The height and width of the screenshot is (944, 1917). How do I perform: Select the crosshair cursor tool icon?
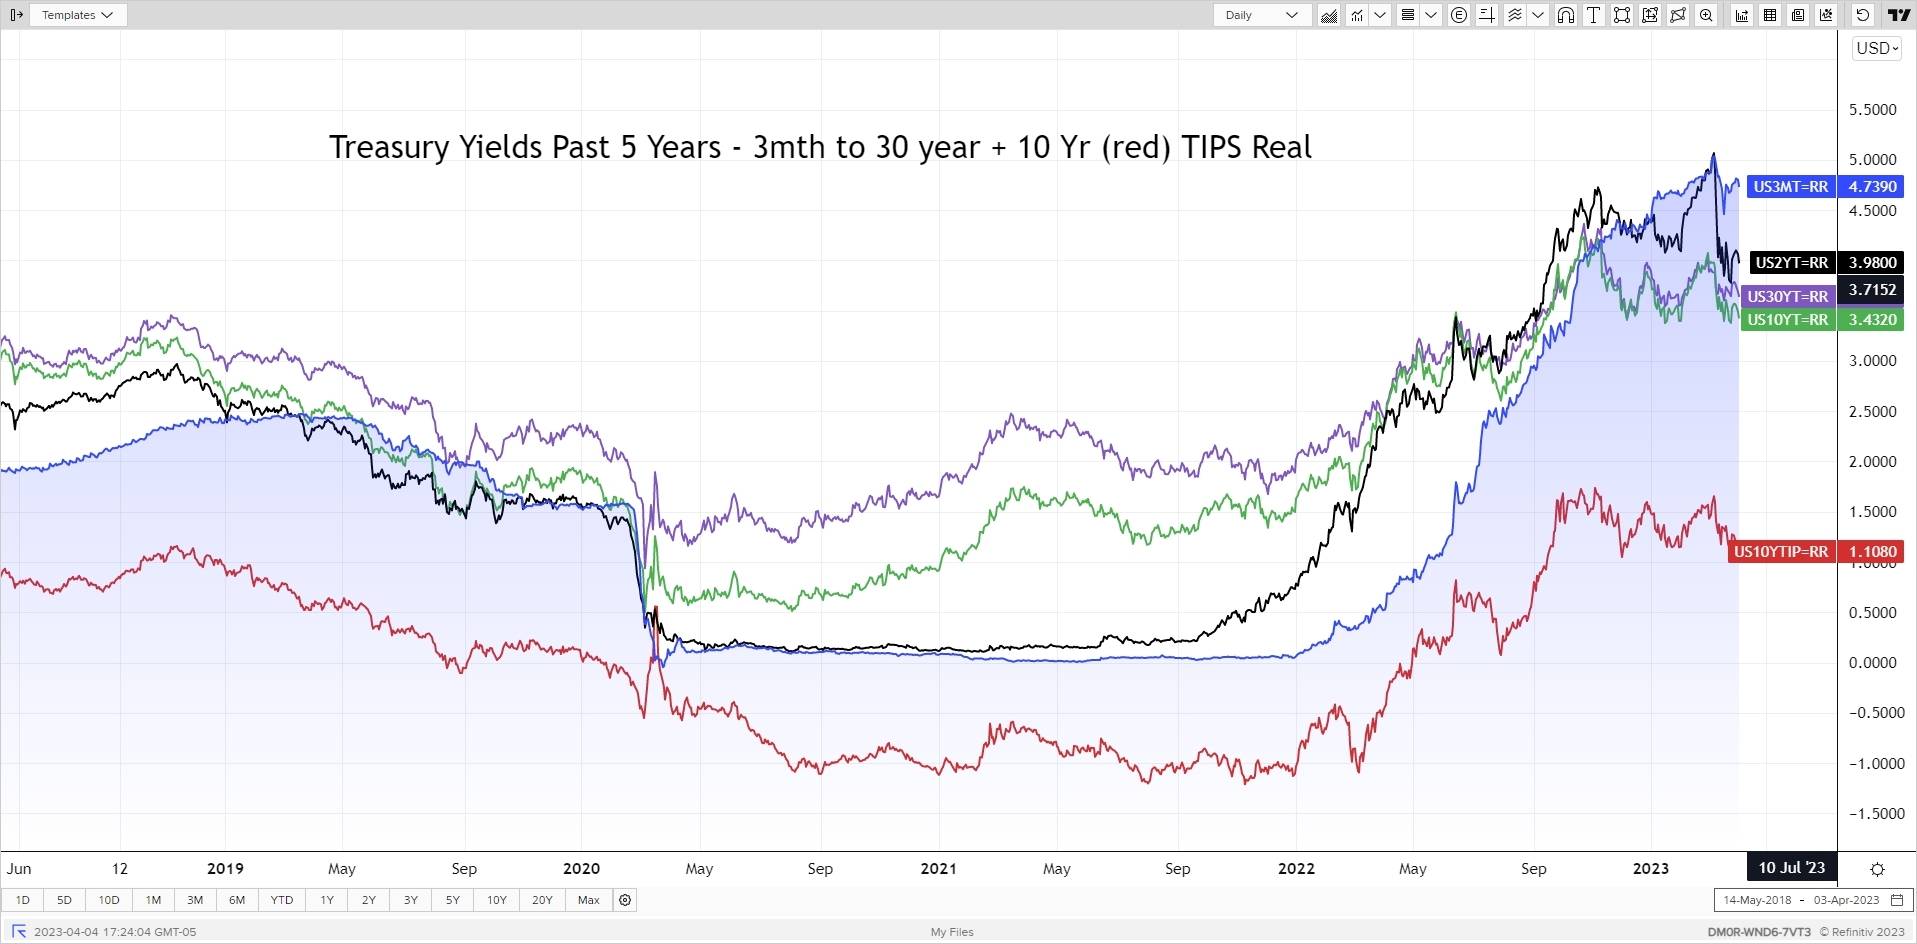(1487, 15)
